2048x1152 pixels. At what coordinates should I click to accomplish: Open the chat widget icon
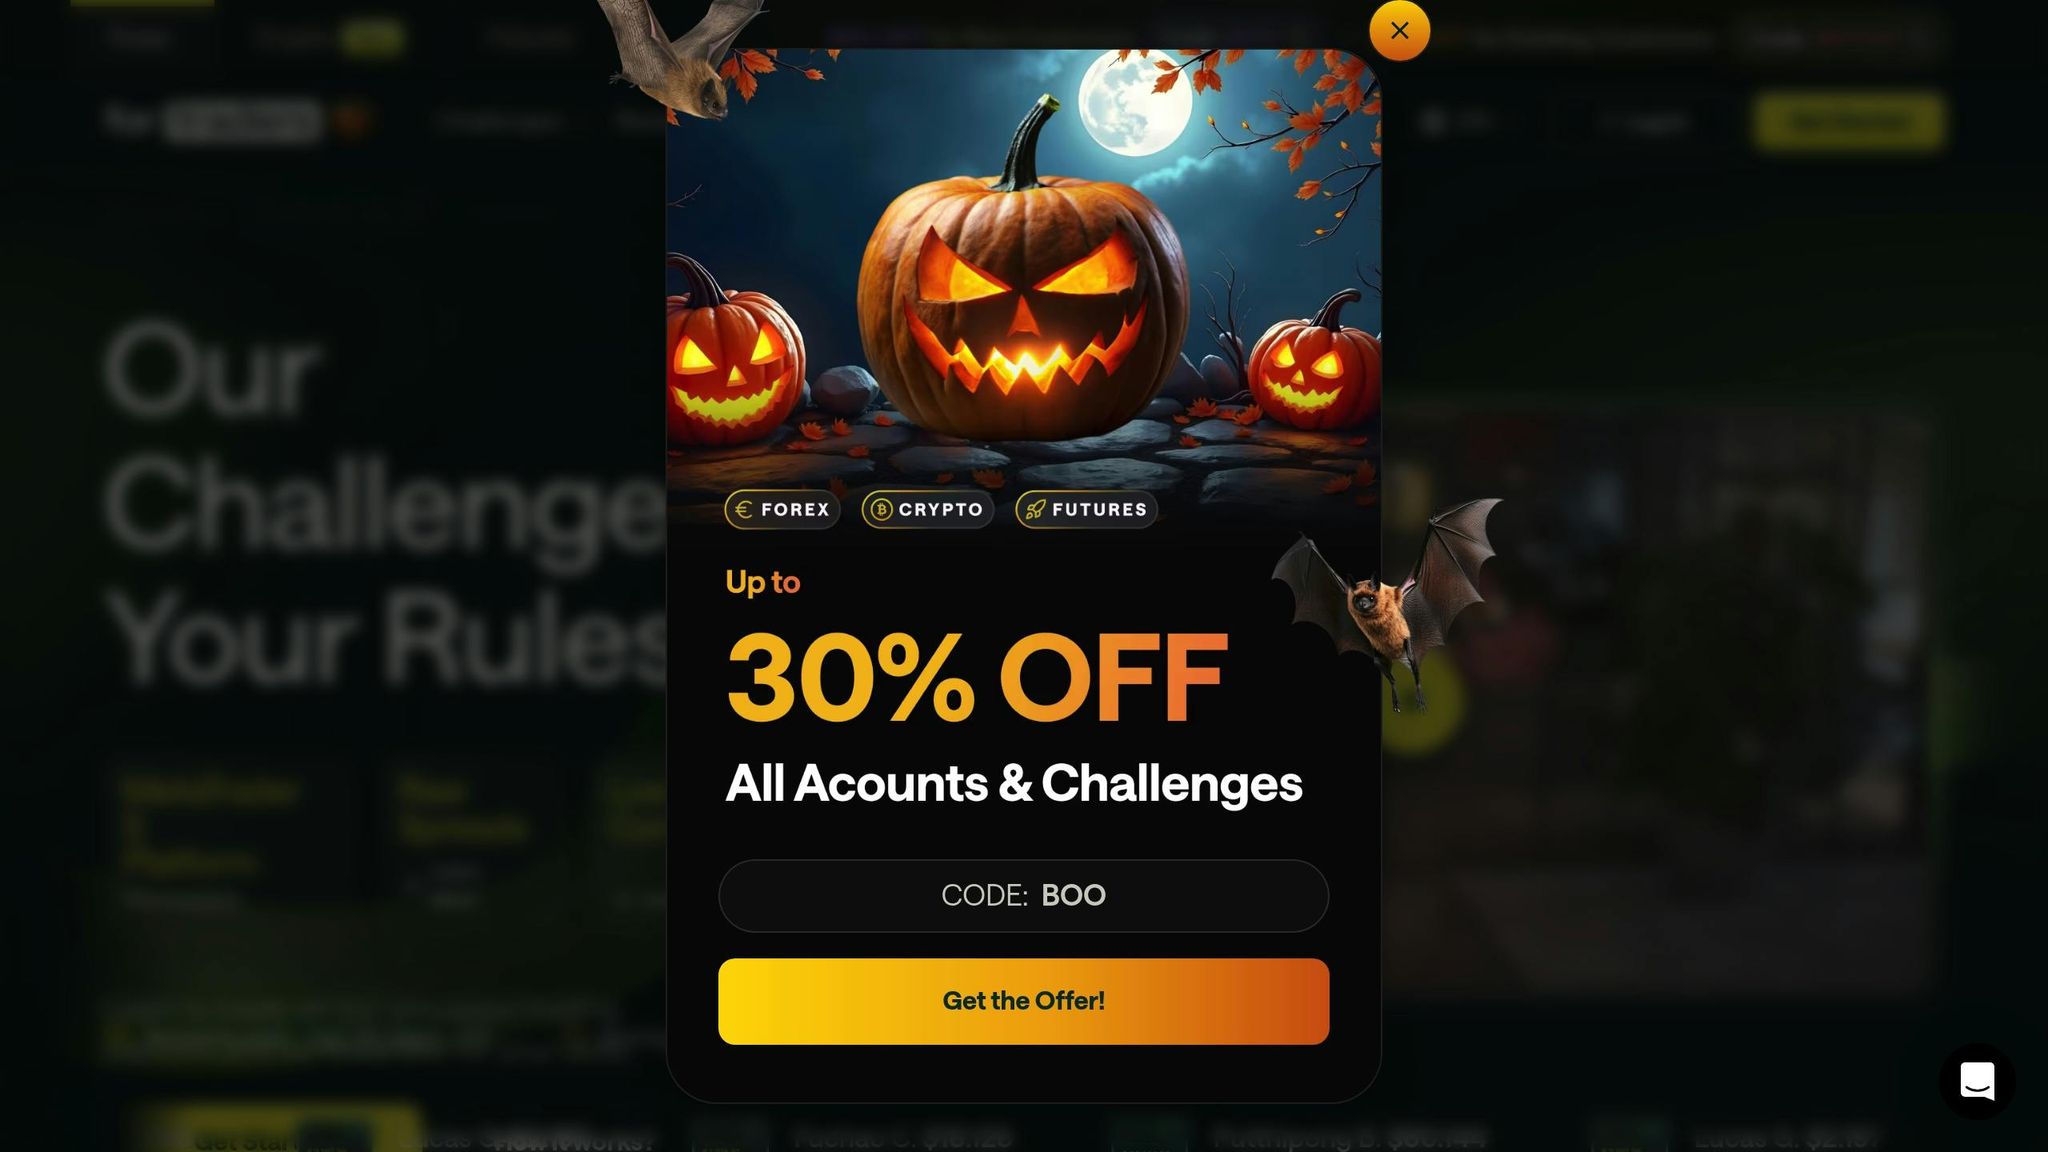1977,1081
